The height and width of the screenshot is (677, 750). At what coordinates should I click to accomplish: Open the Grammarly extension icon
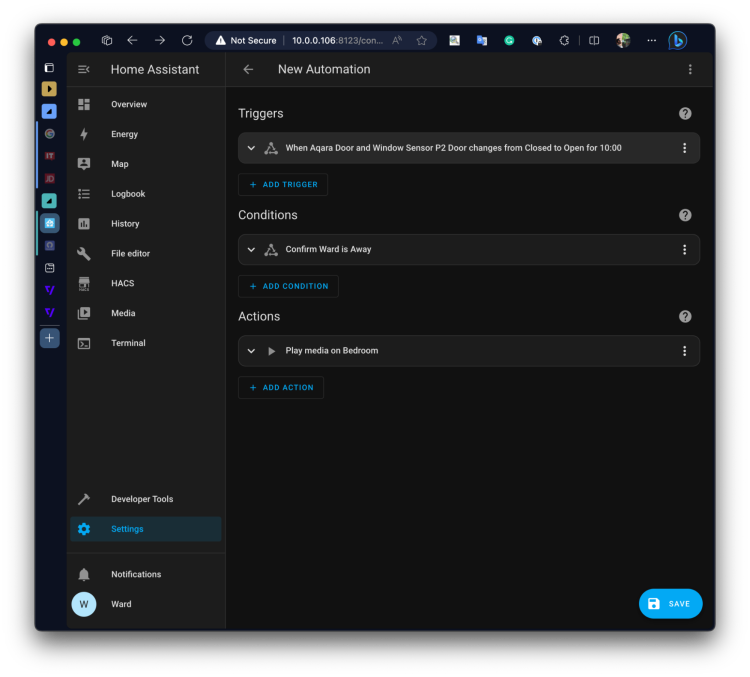pos(509,41)
